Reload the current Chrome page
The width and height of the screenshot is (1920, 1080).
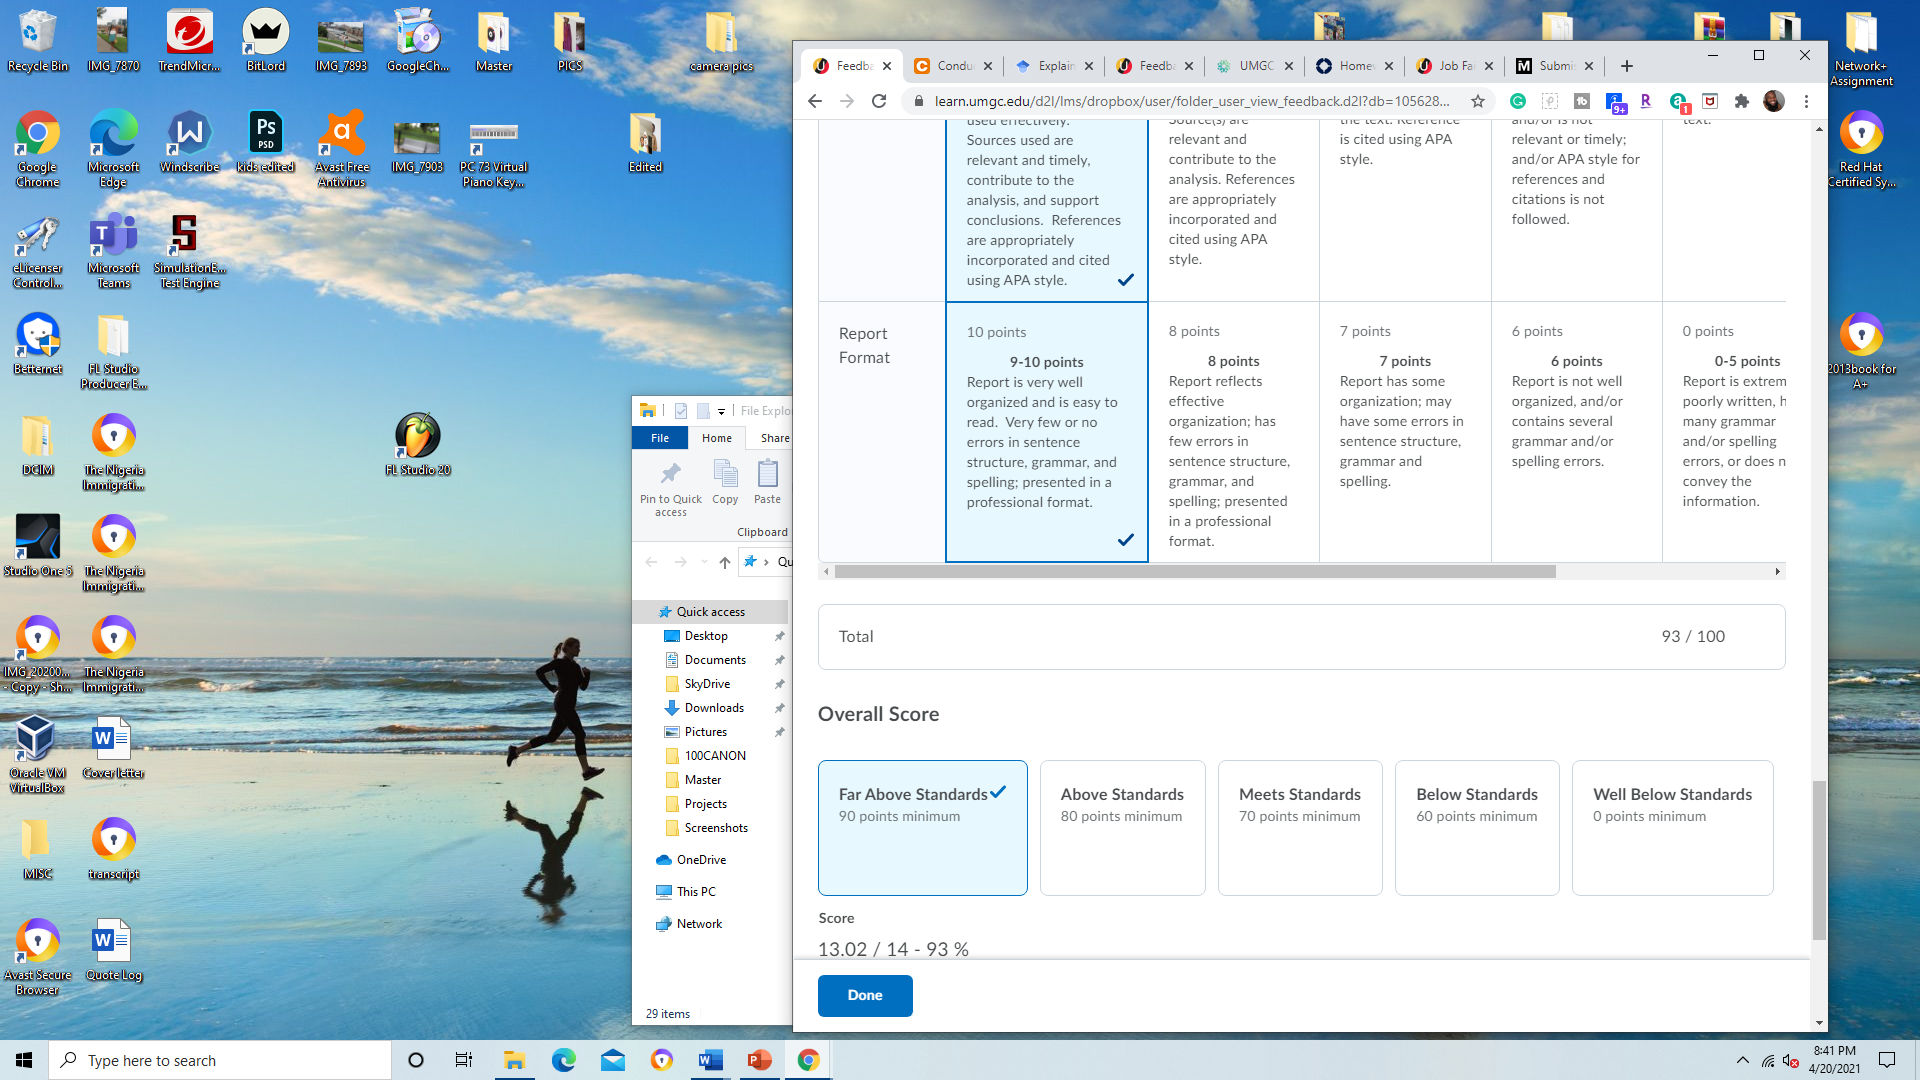(879, 101)
